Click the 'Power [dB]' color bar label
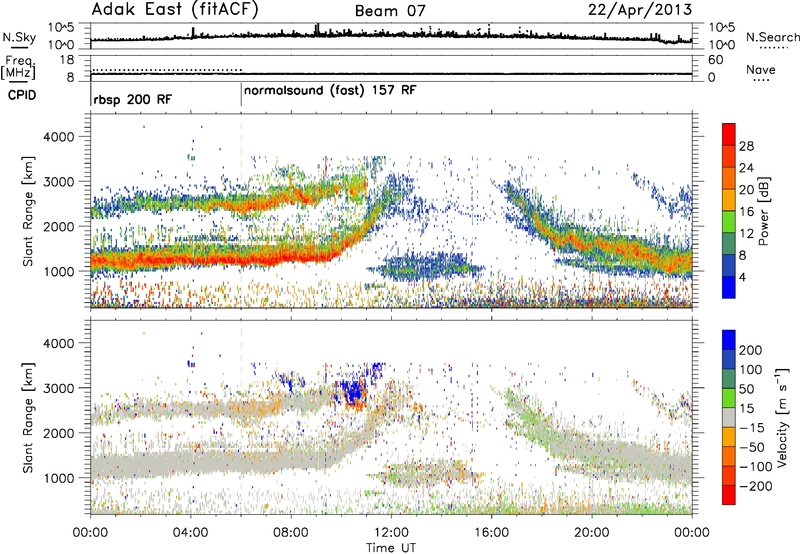This screenshot has width=800, height=554. (x=763, y=211)
